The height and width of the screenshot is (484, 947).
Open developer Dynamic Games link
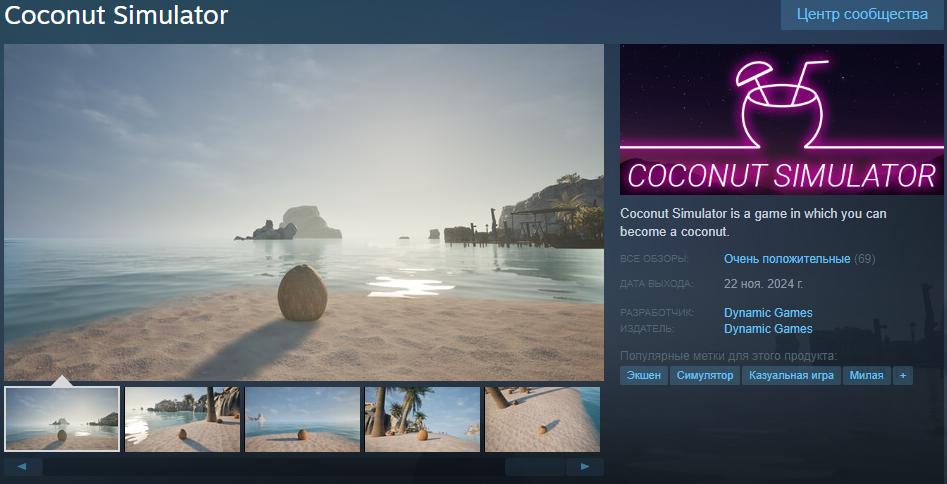(x=768, y=313)
